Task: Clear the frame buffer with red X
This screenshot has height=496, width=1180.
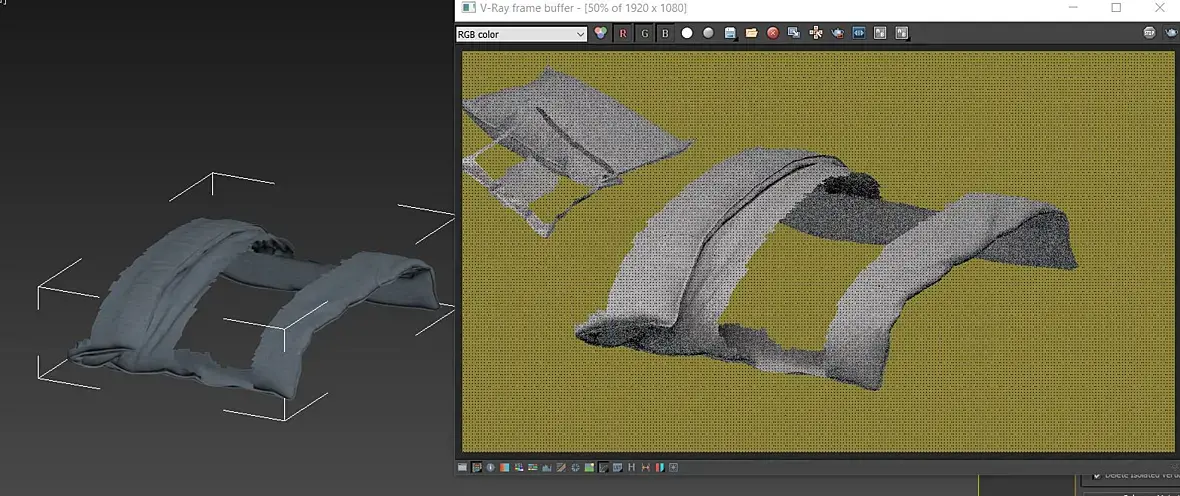Action: coord(773,33)
